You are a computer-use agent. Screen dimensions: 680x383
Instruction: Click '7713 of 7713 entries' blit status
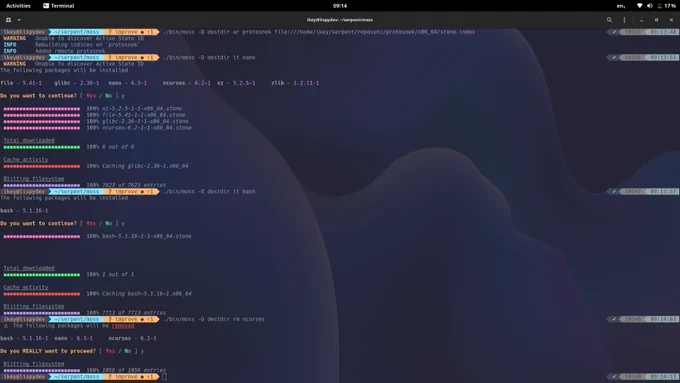click(x=134, y=313)
